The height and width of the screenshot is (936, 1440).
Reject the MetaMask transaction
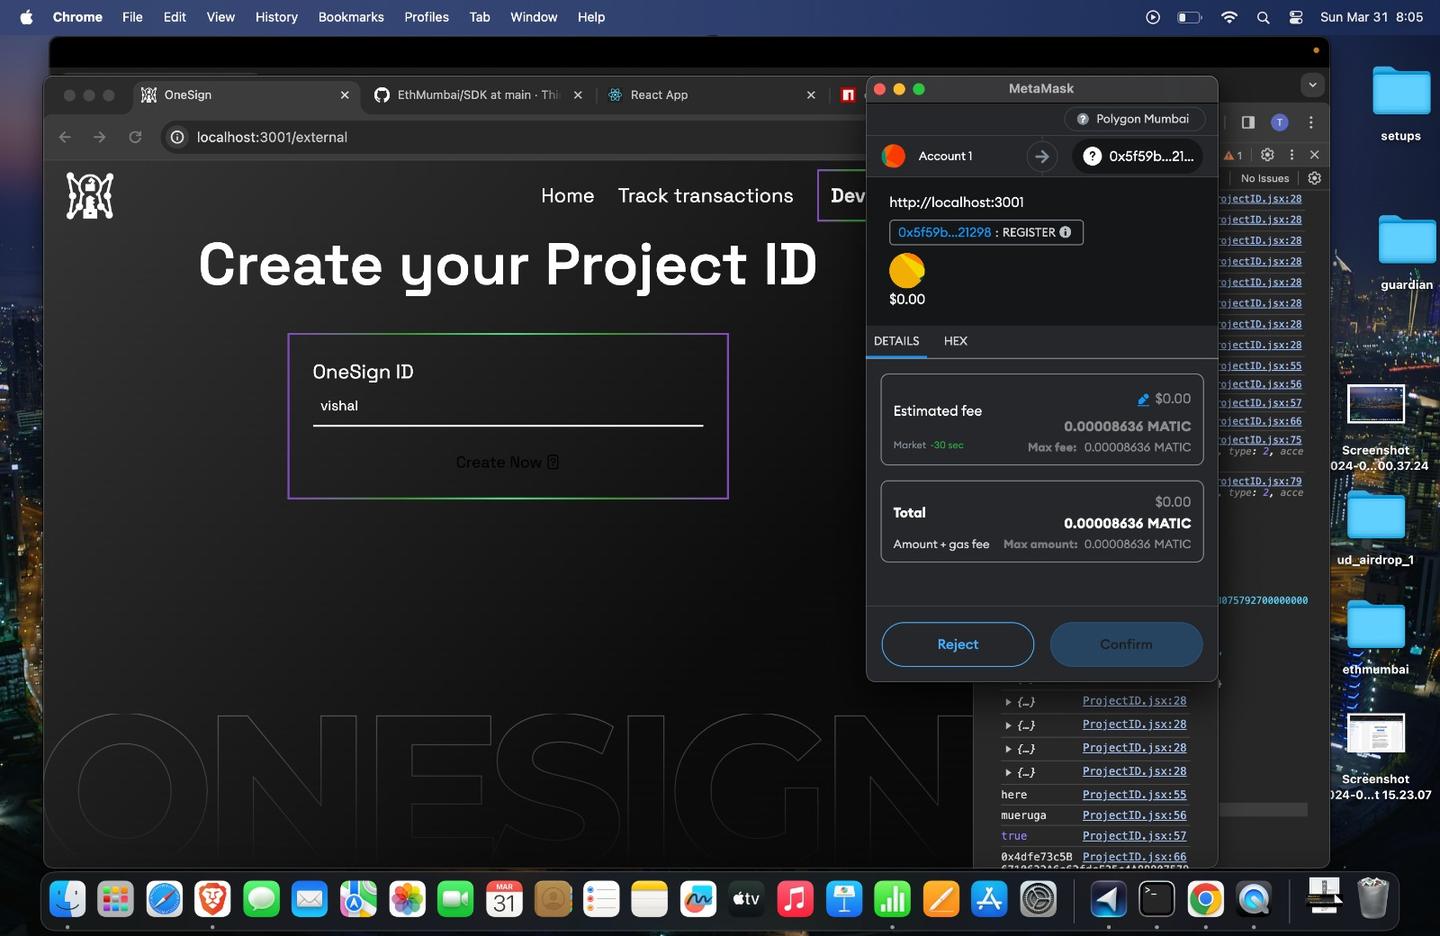[x=958, y=644]
